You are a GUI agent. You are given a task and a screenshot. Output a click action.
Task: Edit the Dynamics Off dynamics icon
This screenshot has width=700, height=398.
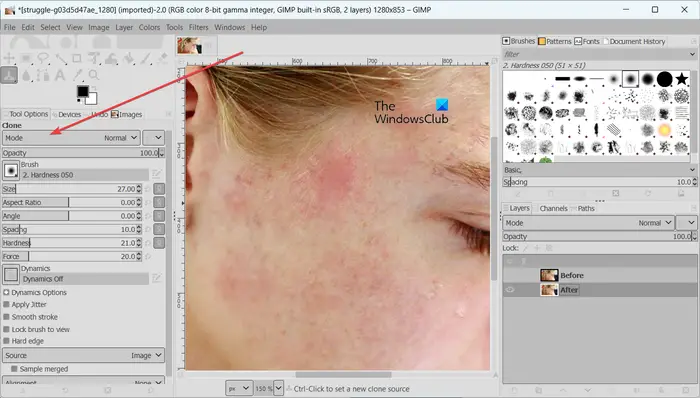pyautogui.click(x=157, y=278)
